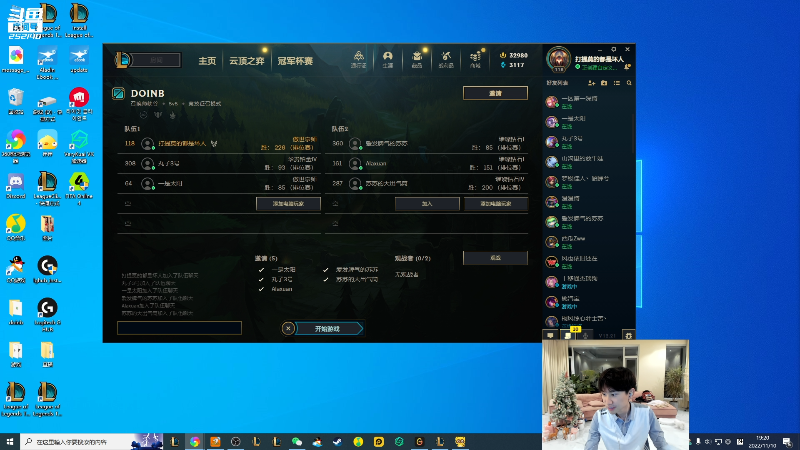Click the add friend icon in friends panel
This screenshot has height=450, width=800.
pyautogui.click(x=591, y=83)
